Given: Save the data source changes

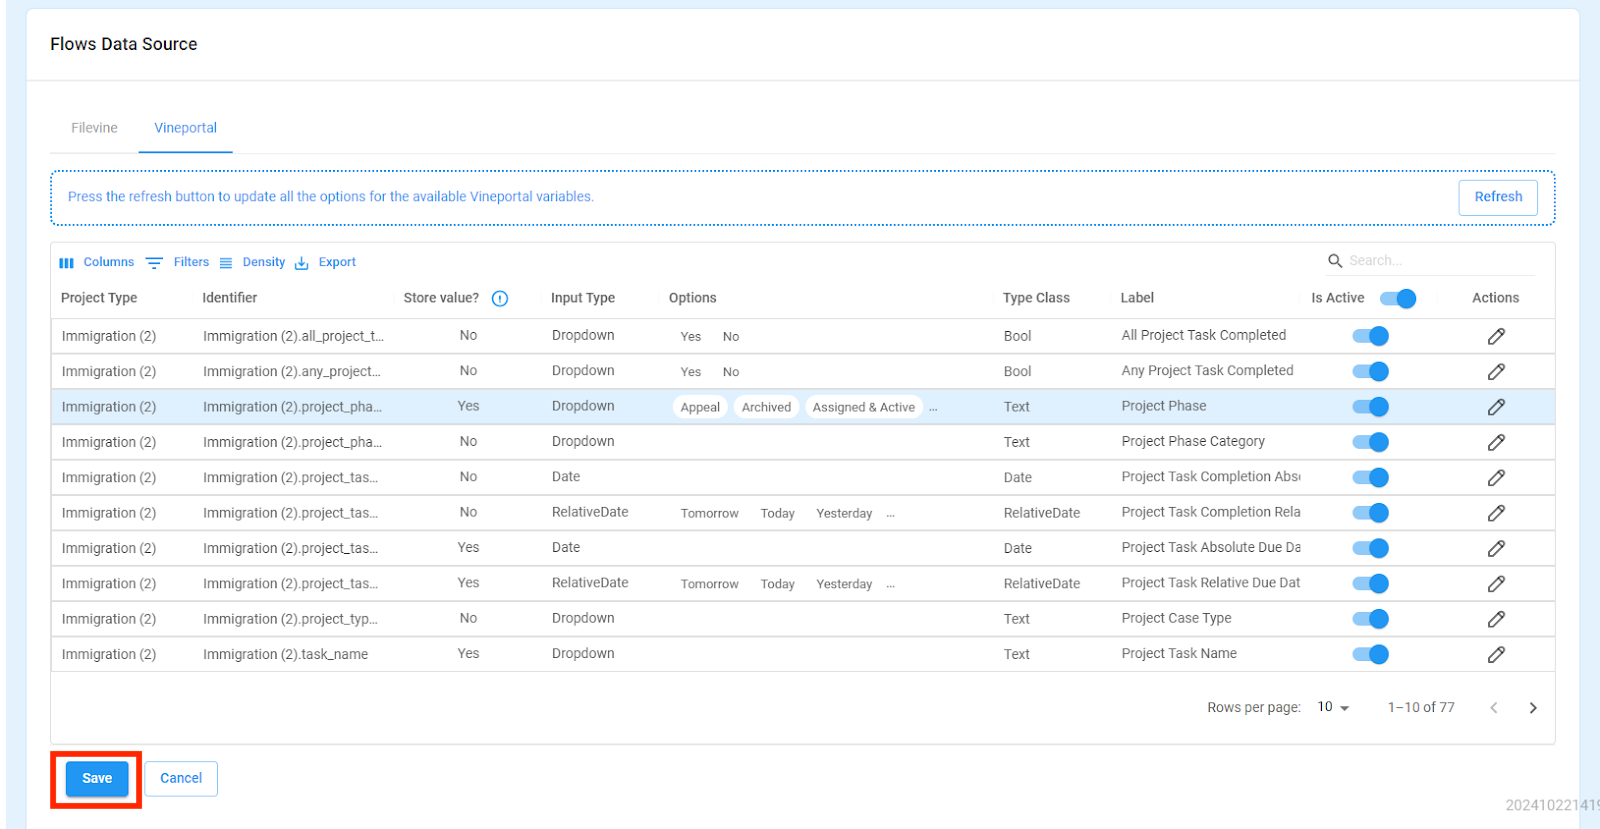Looking at the screenshot, I should pyautogui.click(x=97, y=778).
